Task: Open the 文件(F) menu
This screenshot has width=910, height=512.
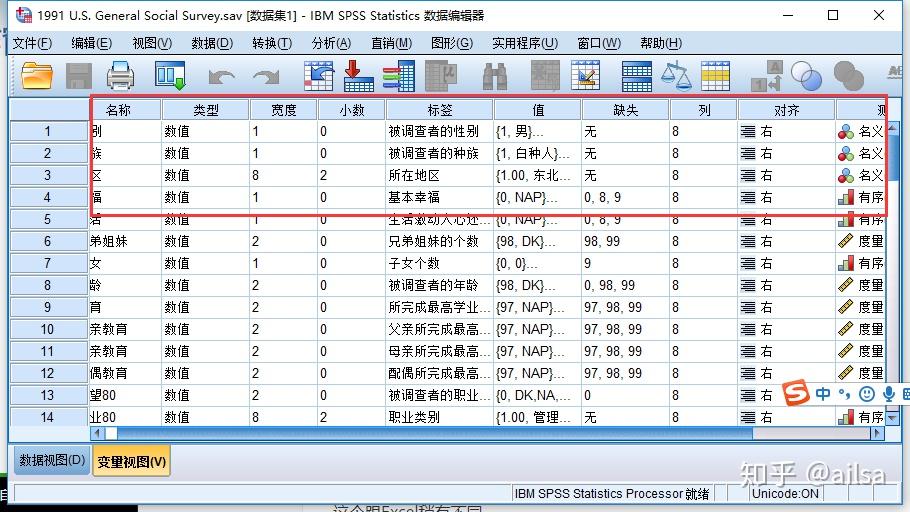Action: click(32, 44)
